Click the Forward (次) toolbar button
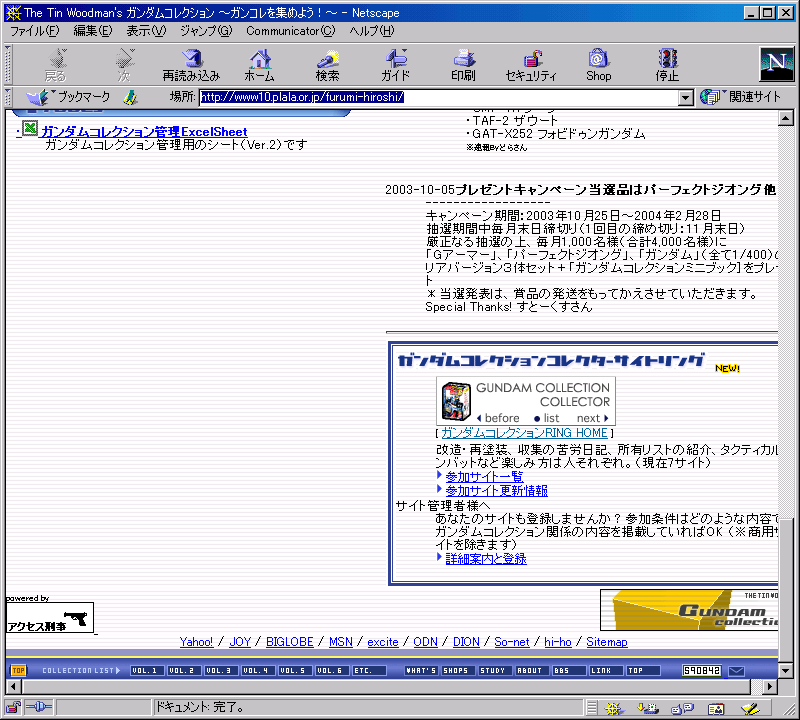Image resolution: width=800 pixels, height=720 pixels. [x=124, y=65]
